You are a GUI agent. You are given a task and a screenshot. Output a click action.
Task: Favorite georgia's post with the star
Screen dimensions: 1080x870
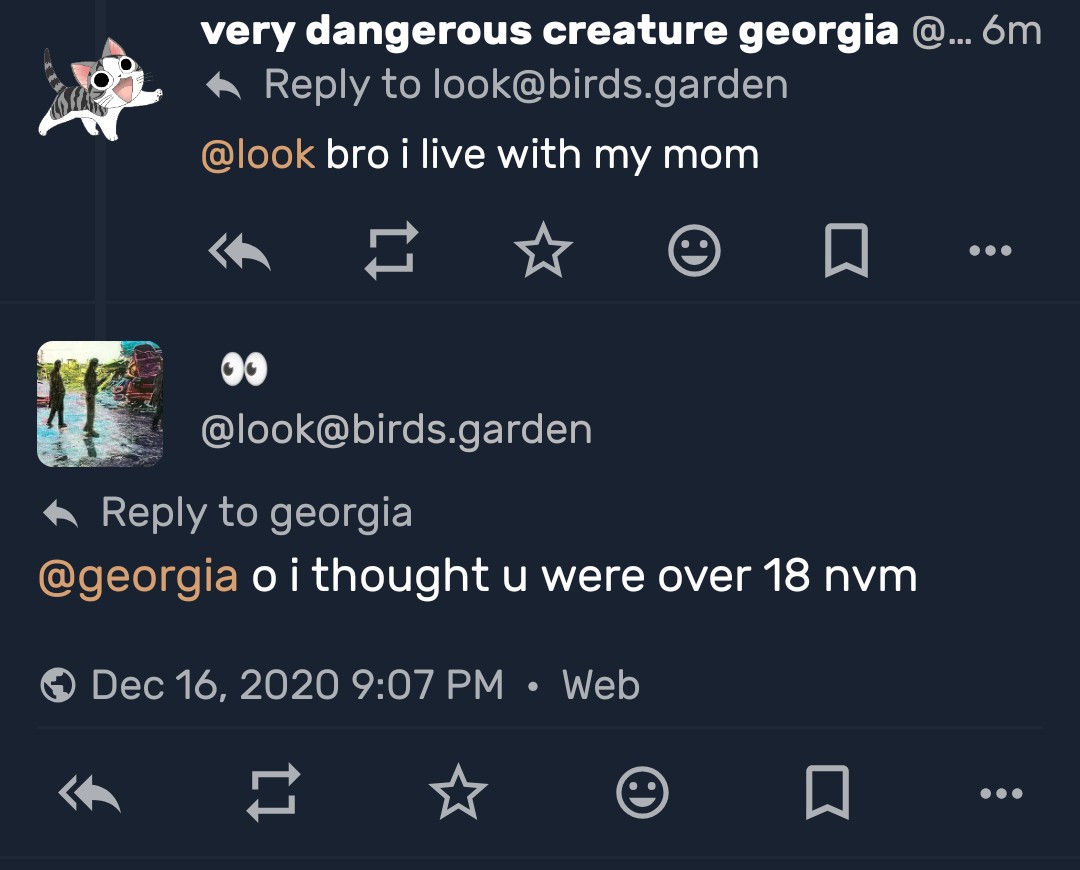tap(543, 250)
